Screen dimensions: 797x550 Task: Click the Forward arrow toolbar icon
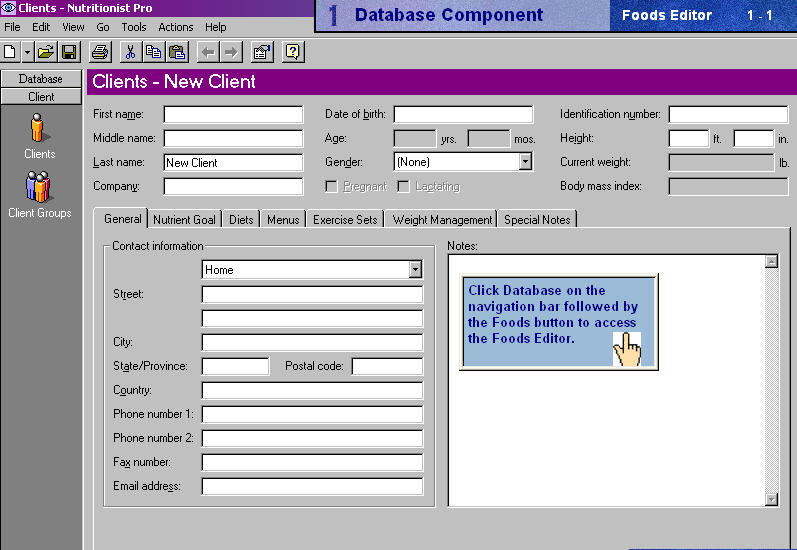click(x=231, y=52)
